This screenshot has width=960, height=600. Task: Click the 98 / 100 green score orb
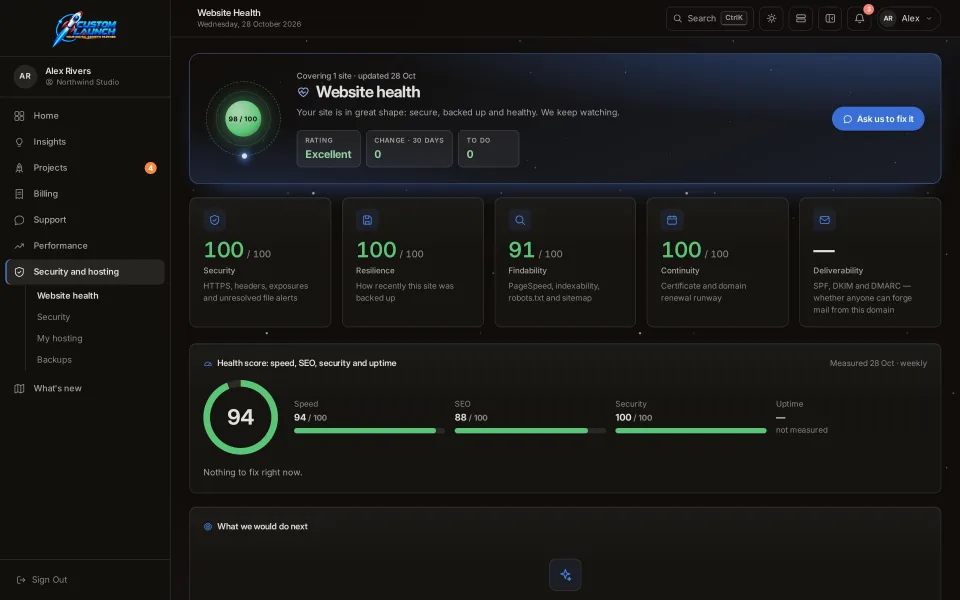click(243, 119)
